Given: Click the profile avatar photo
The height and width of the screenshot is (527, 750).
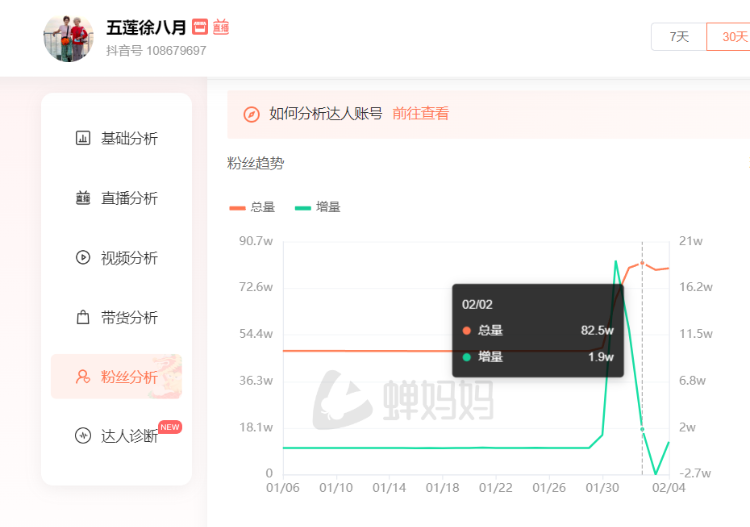Looking at the screenshot, I should pos(68,38).
